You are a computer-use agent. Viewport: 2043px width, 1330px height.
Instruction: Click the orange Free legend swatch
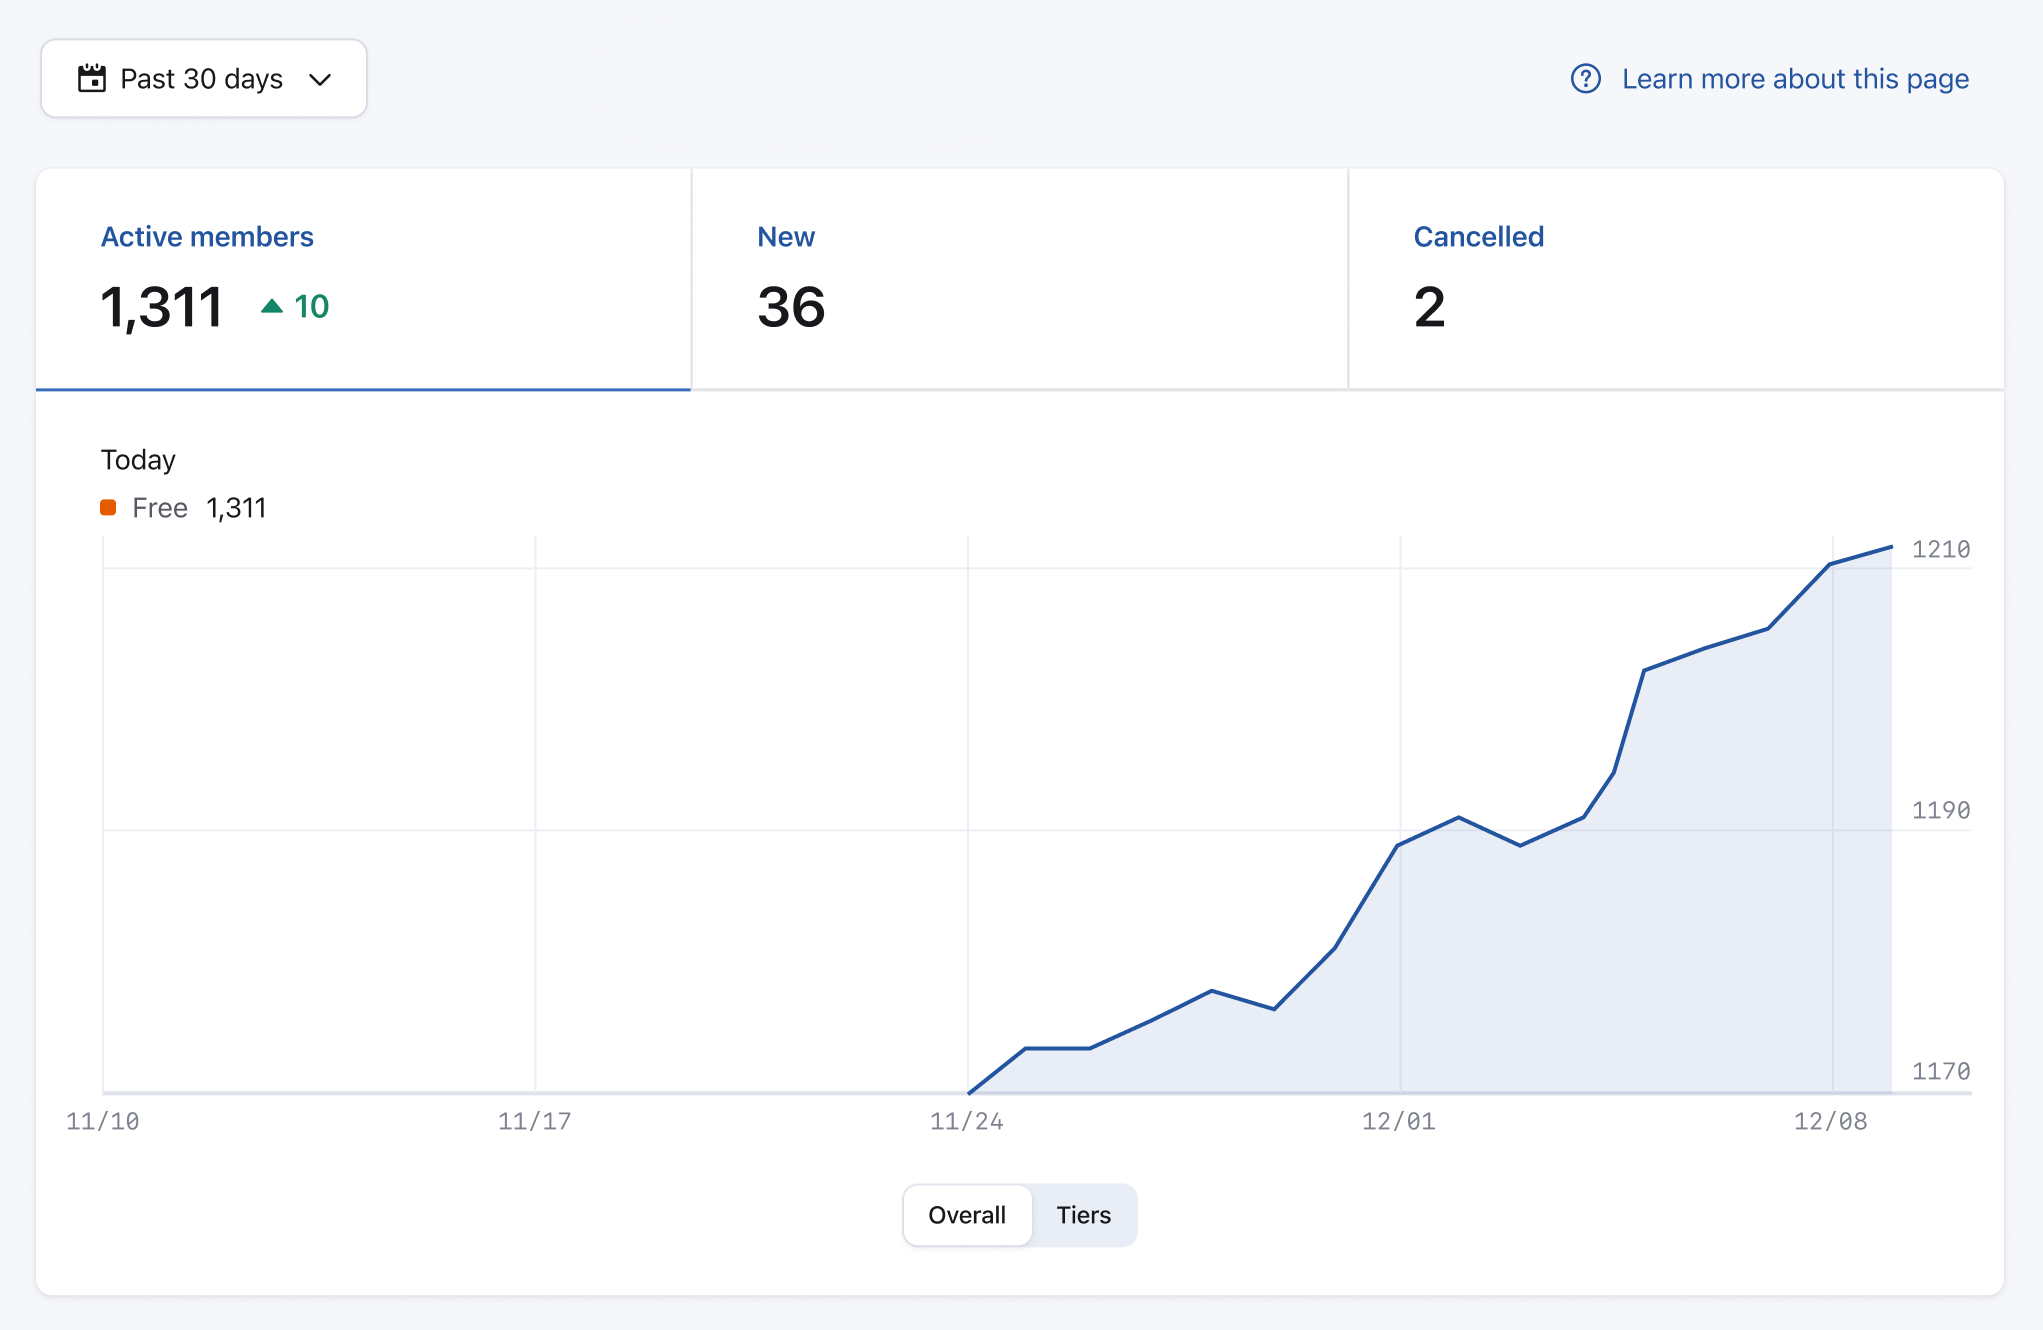pyautogui.click(x=108, y=508)
